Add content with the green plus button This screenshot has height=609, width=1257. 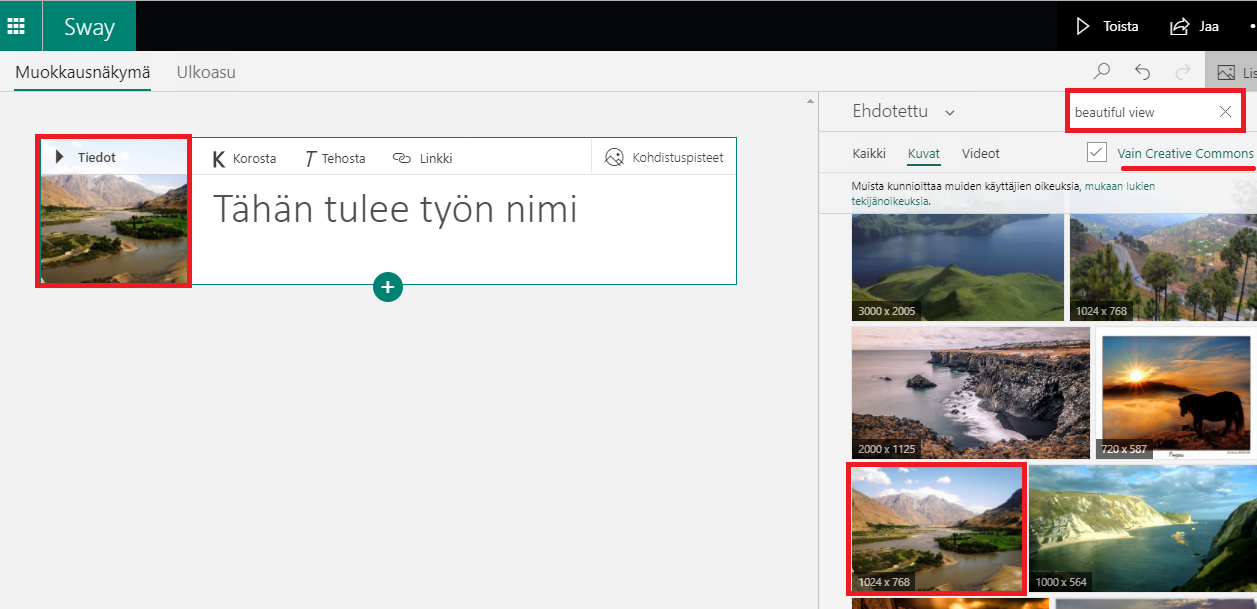(388, 287)
